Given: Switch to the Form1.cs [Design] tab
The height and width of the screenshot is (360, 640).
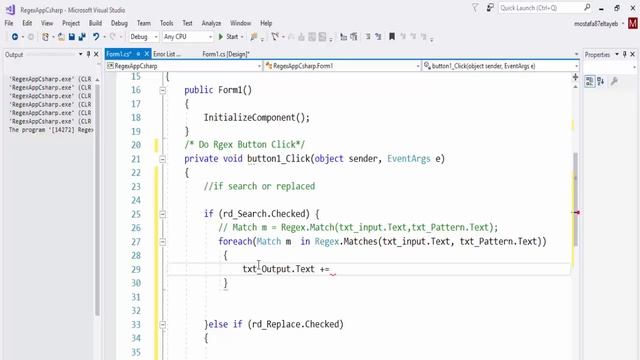Looking at the screenshot, I should tap(226, 54).
